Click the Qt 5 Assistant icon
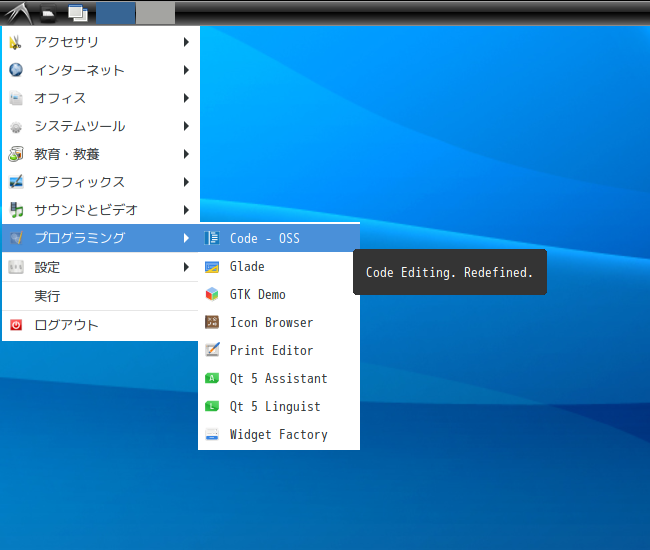650x550 pixels. click(212, 378)
